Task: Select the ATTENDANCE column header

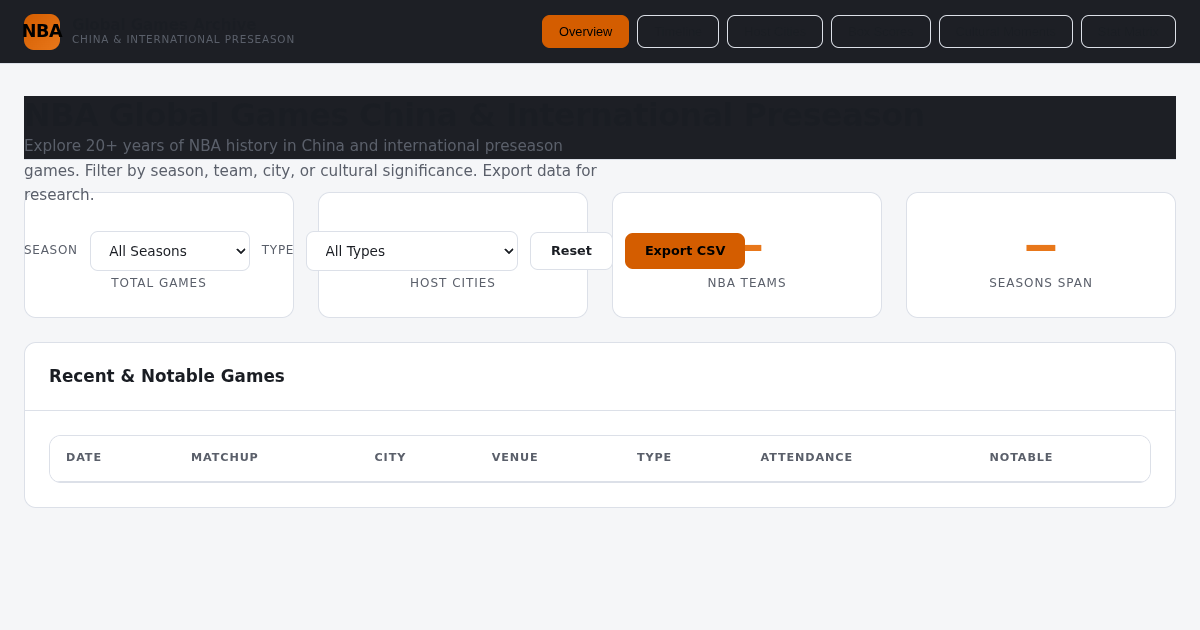Action: point(806,458)
